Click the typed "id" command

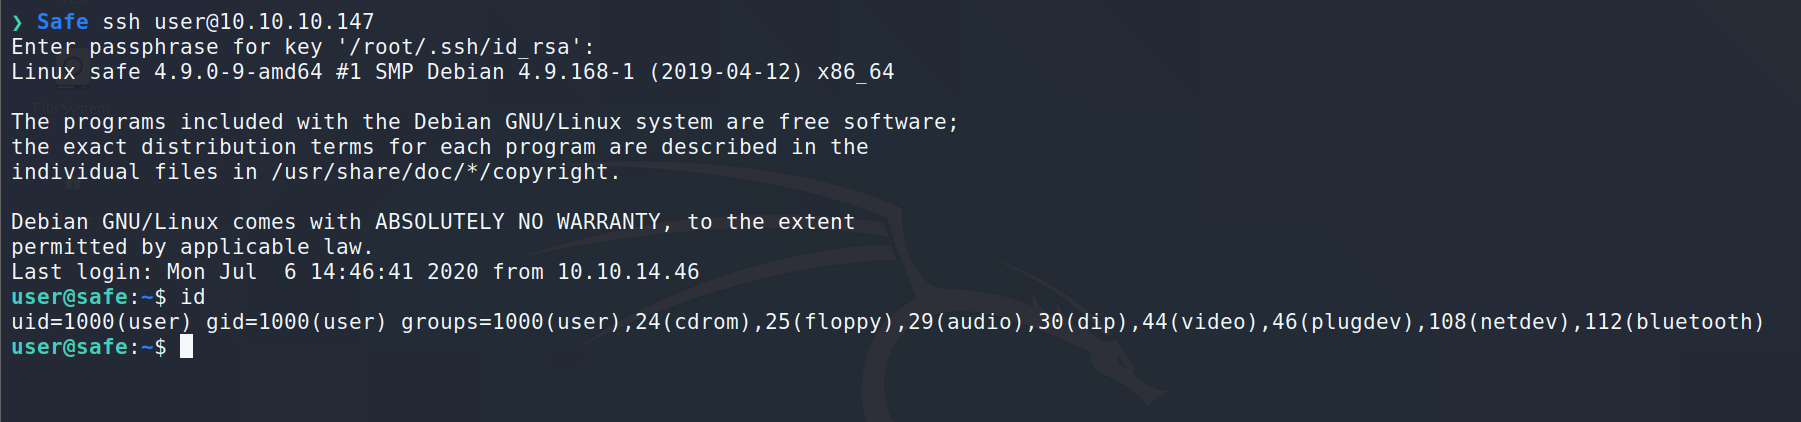click(x=193, y=297)
